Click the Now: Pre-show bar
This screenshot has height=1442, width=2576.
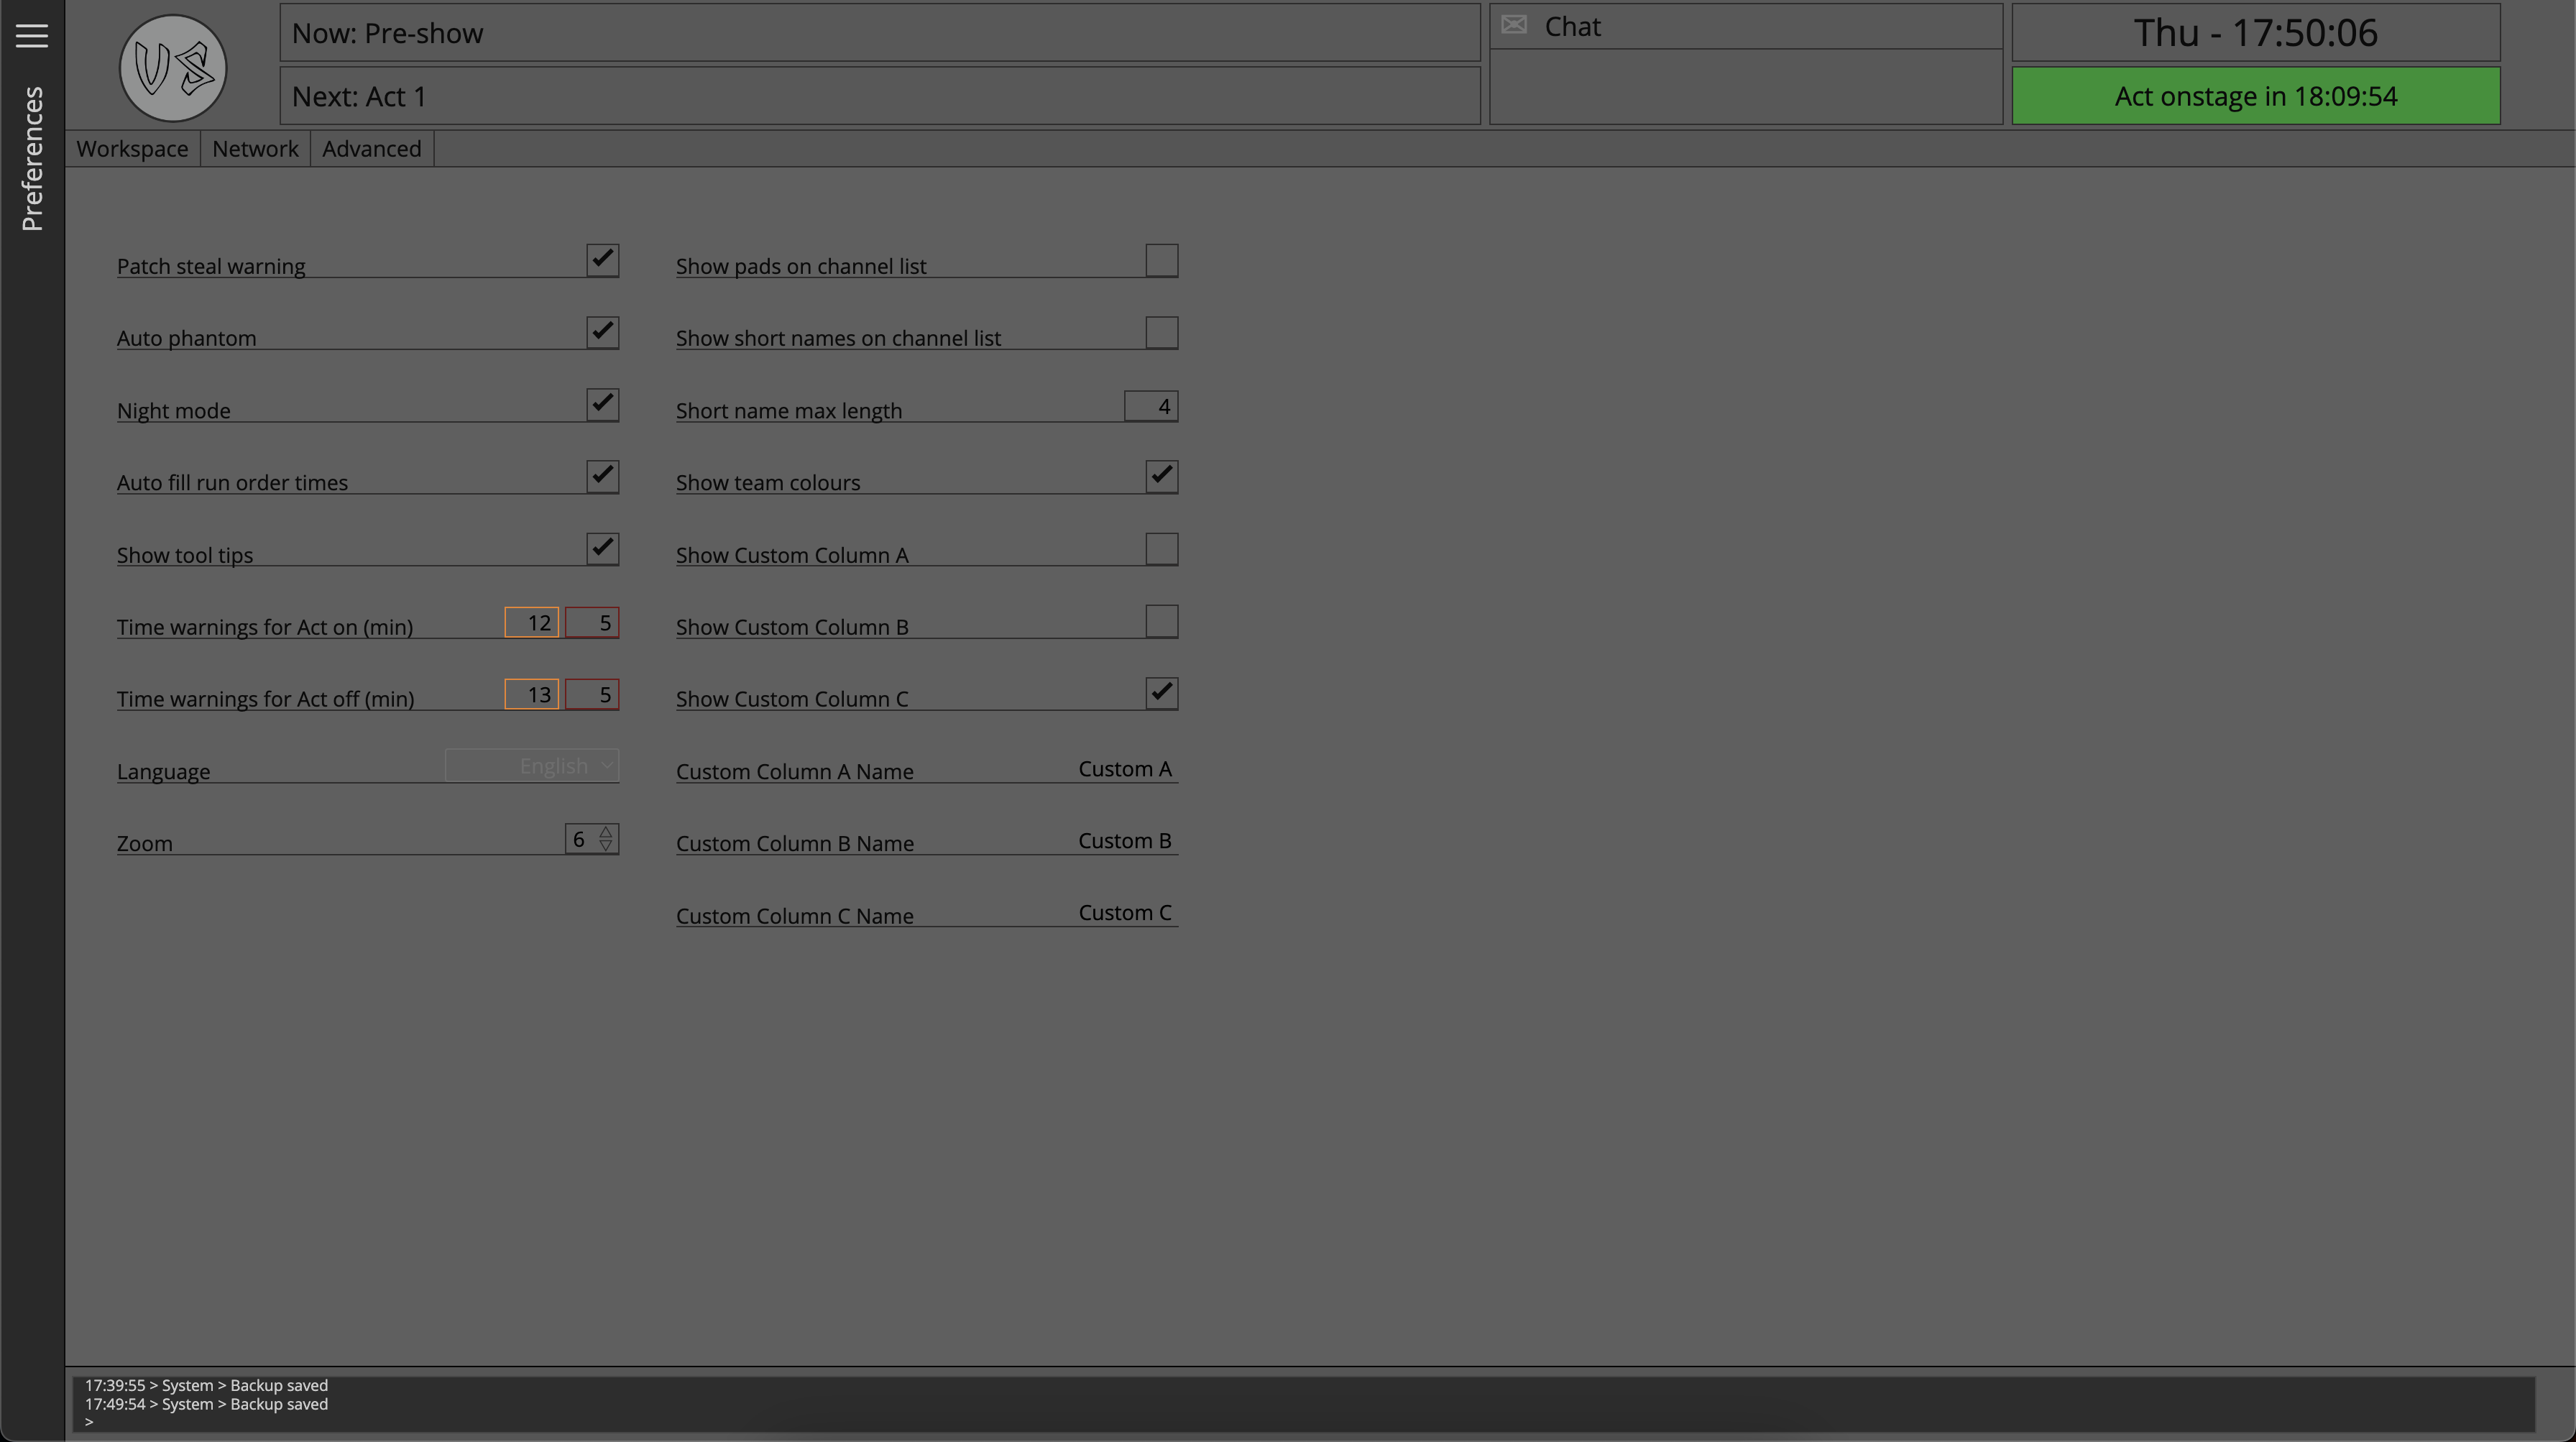click(880, 33)
